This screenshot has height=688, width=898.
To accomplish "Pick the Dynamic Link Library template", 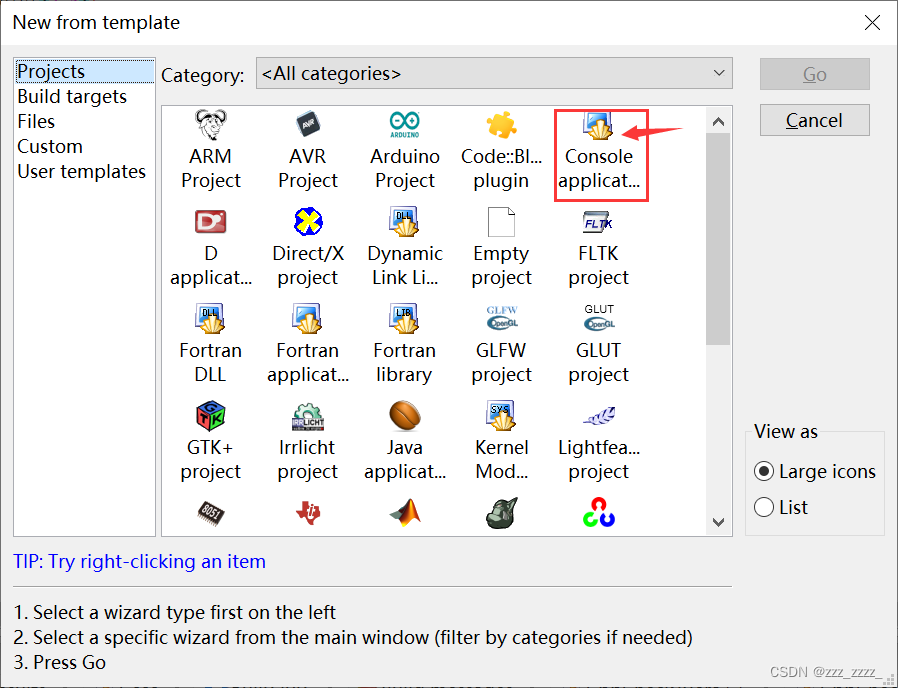I will point(404,248).
